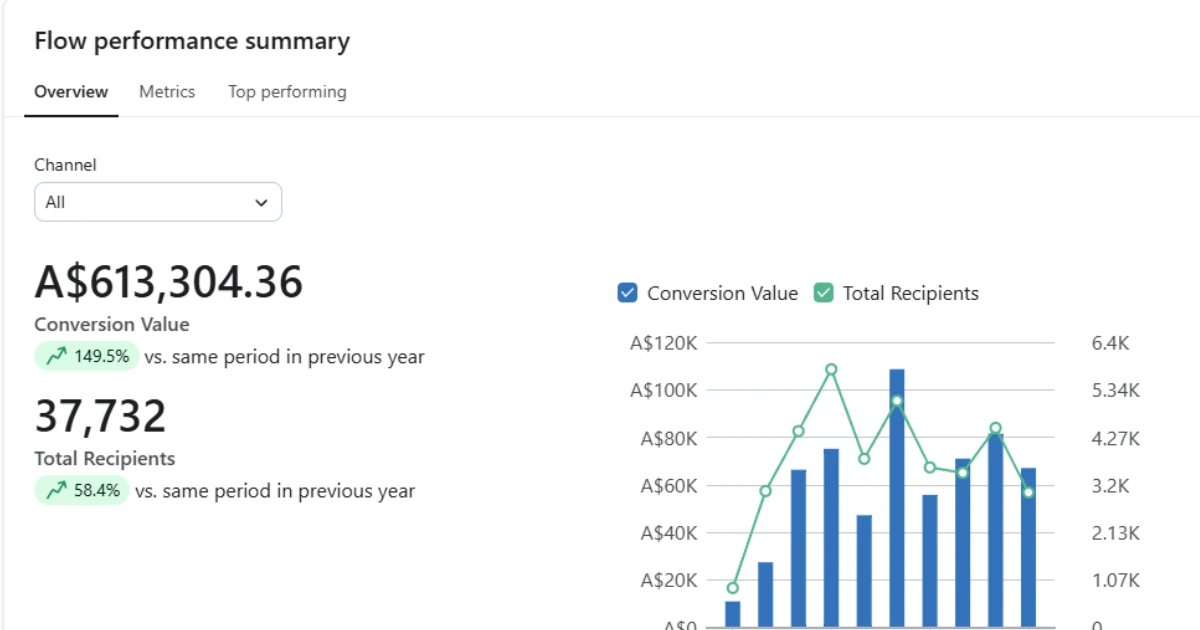Click the A$60K axis label
This screenshot has width=1200, height=630.
pos(668,486)
